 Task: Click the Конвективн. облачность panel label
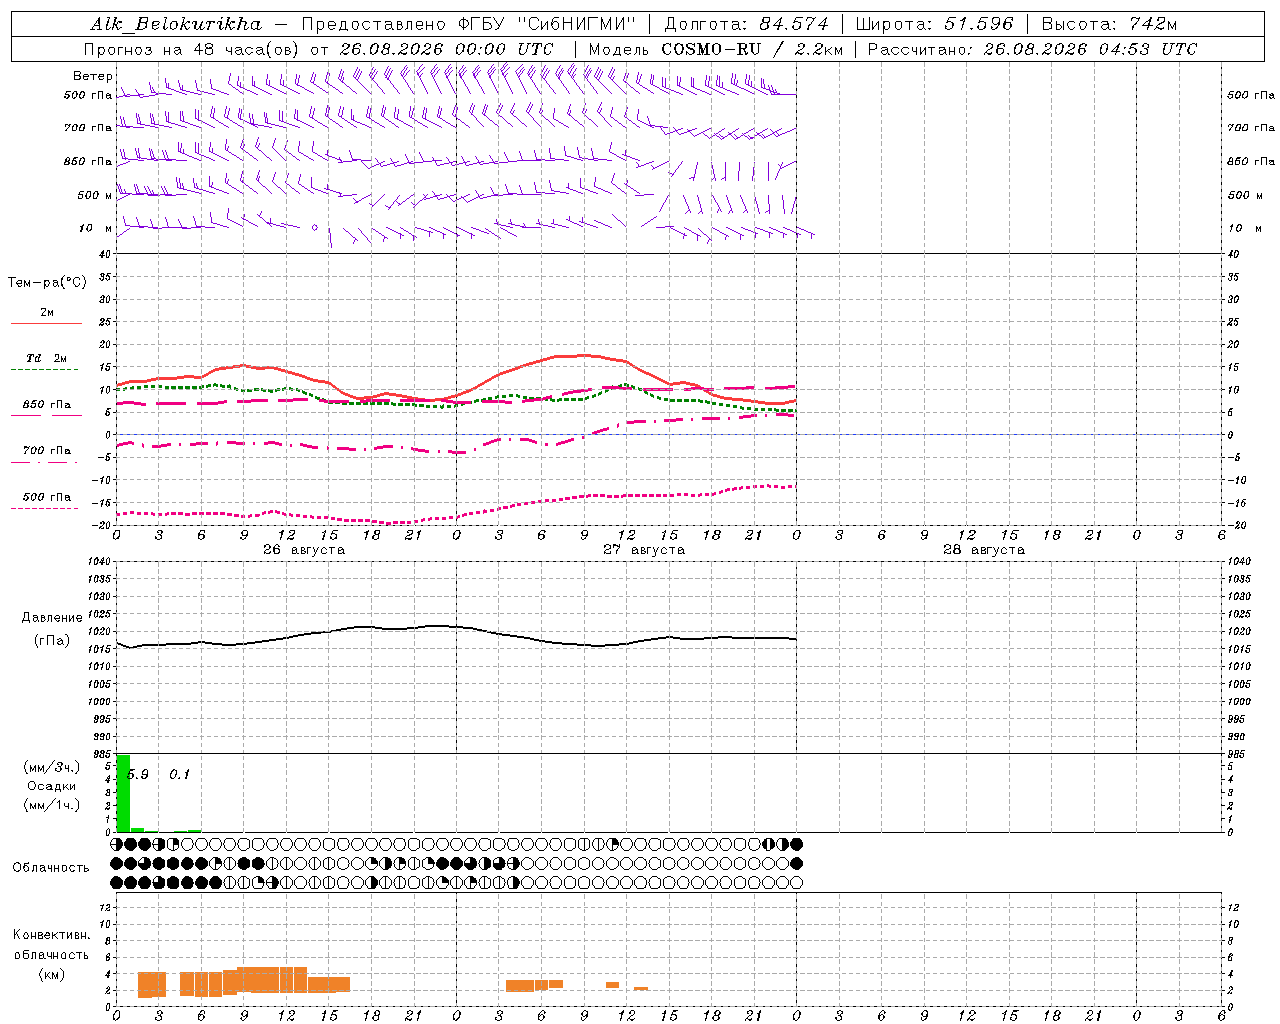(x=51, y=954)
